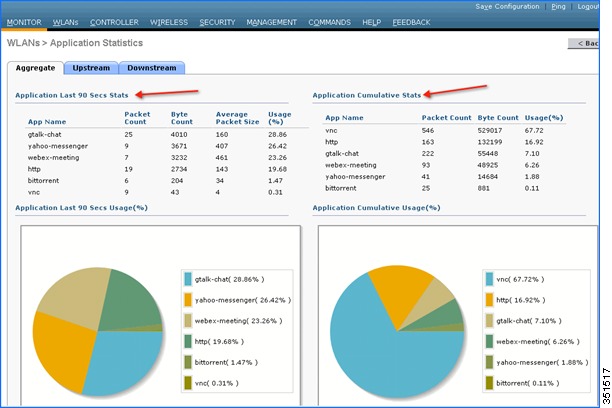Click green http slice in Last 90 Secs pie
The height and width of the screenshot is (408, 612).
pyautogui.click(x=129, y=301)
